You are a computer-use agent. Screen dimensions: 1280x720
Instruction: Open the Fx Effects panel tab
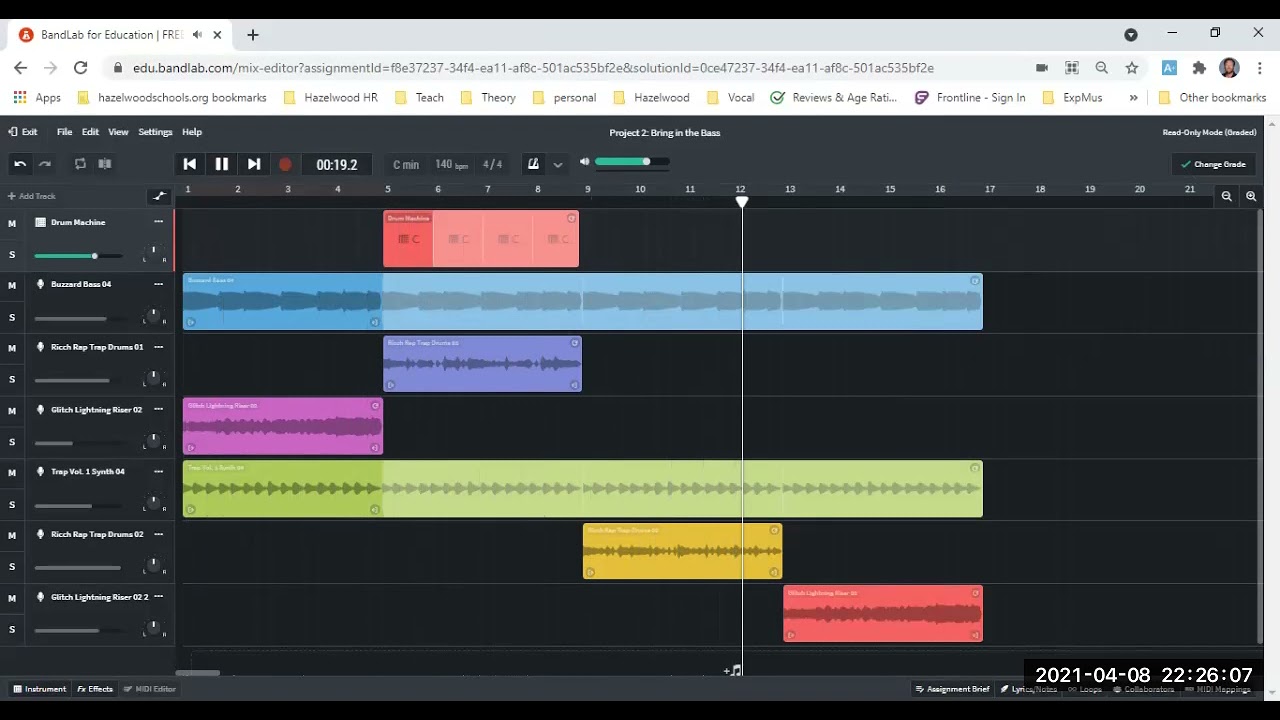(x=95, y=689)
